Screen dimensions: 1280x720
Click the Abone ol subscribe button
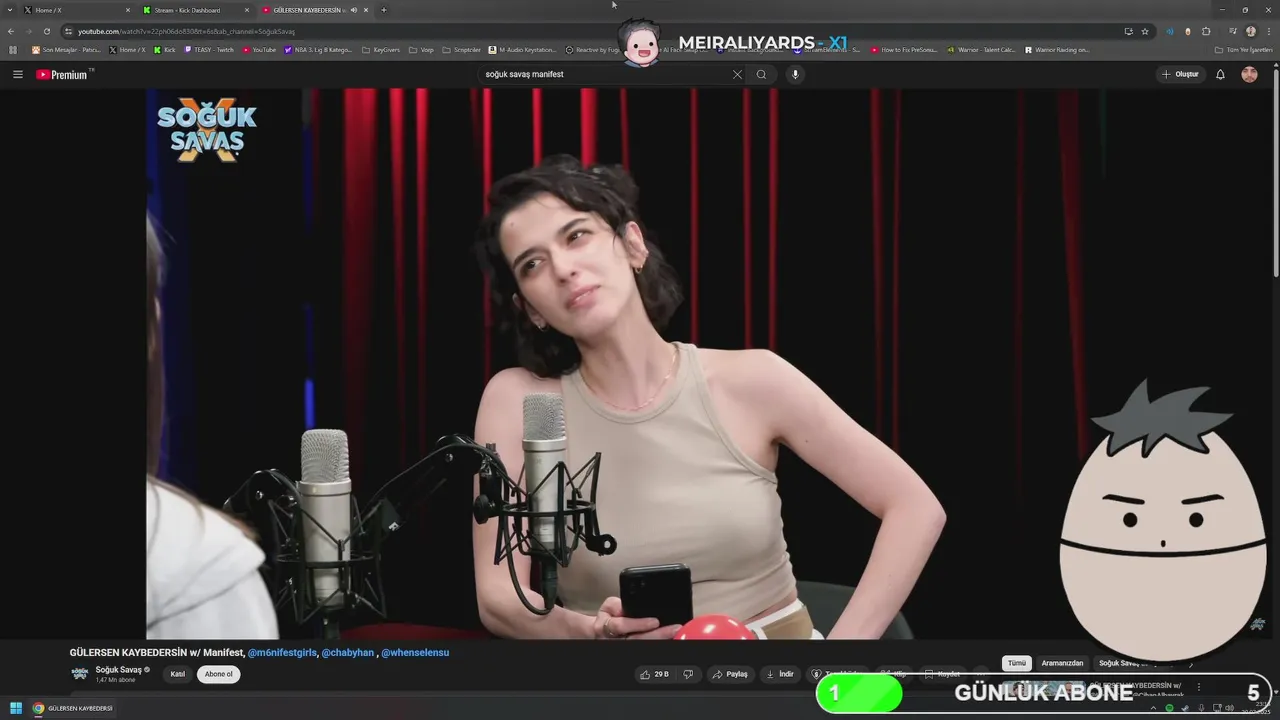pyautogui.click(x=219, y=674)
